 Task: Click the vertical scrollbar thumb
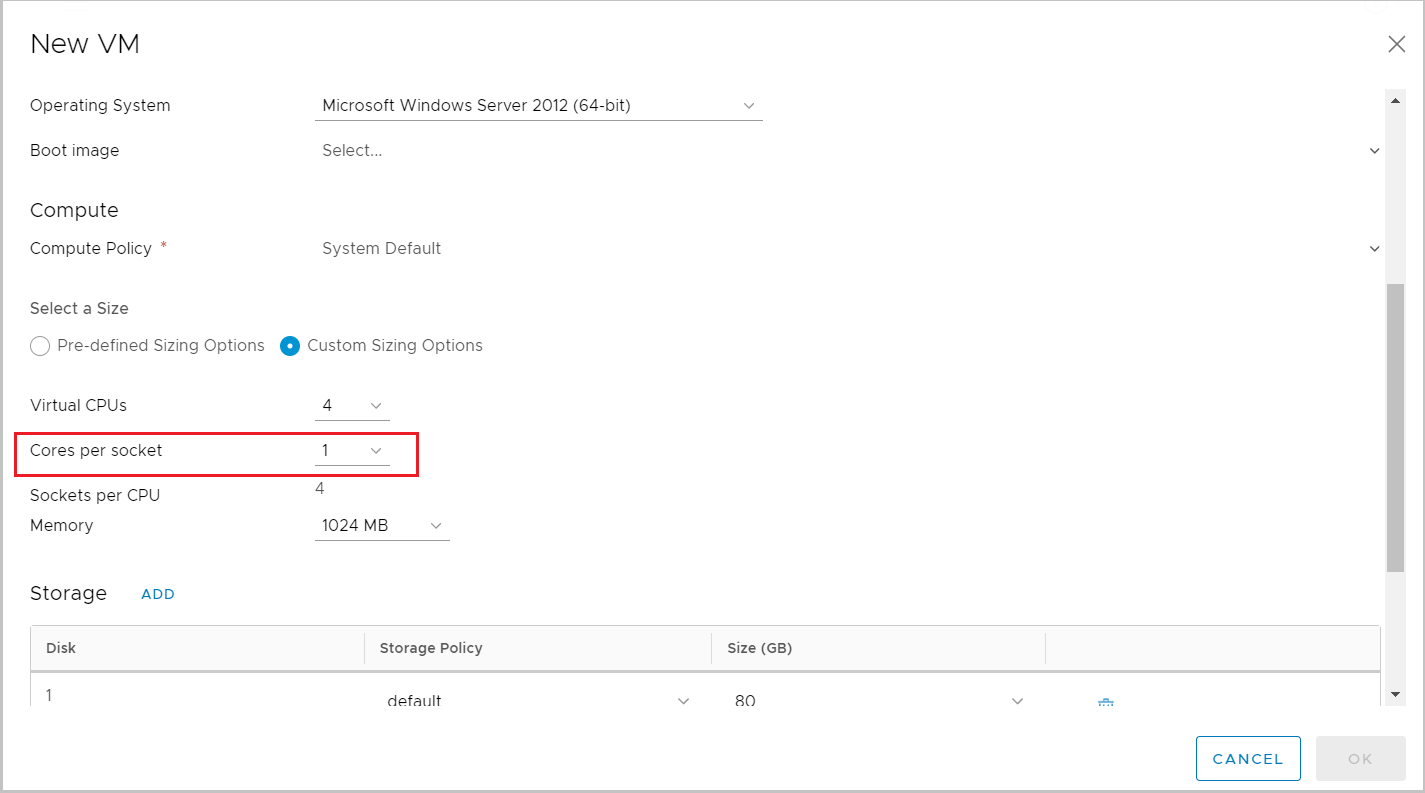coord(1395,428)
